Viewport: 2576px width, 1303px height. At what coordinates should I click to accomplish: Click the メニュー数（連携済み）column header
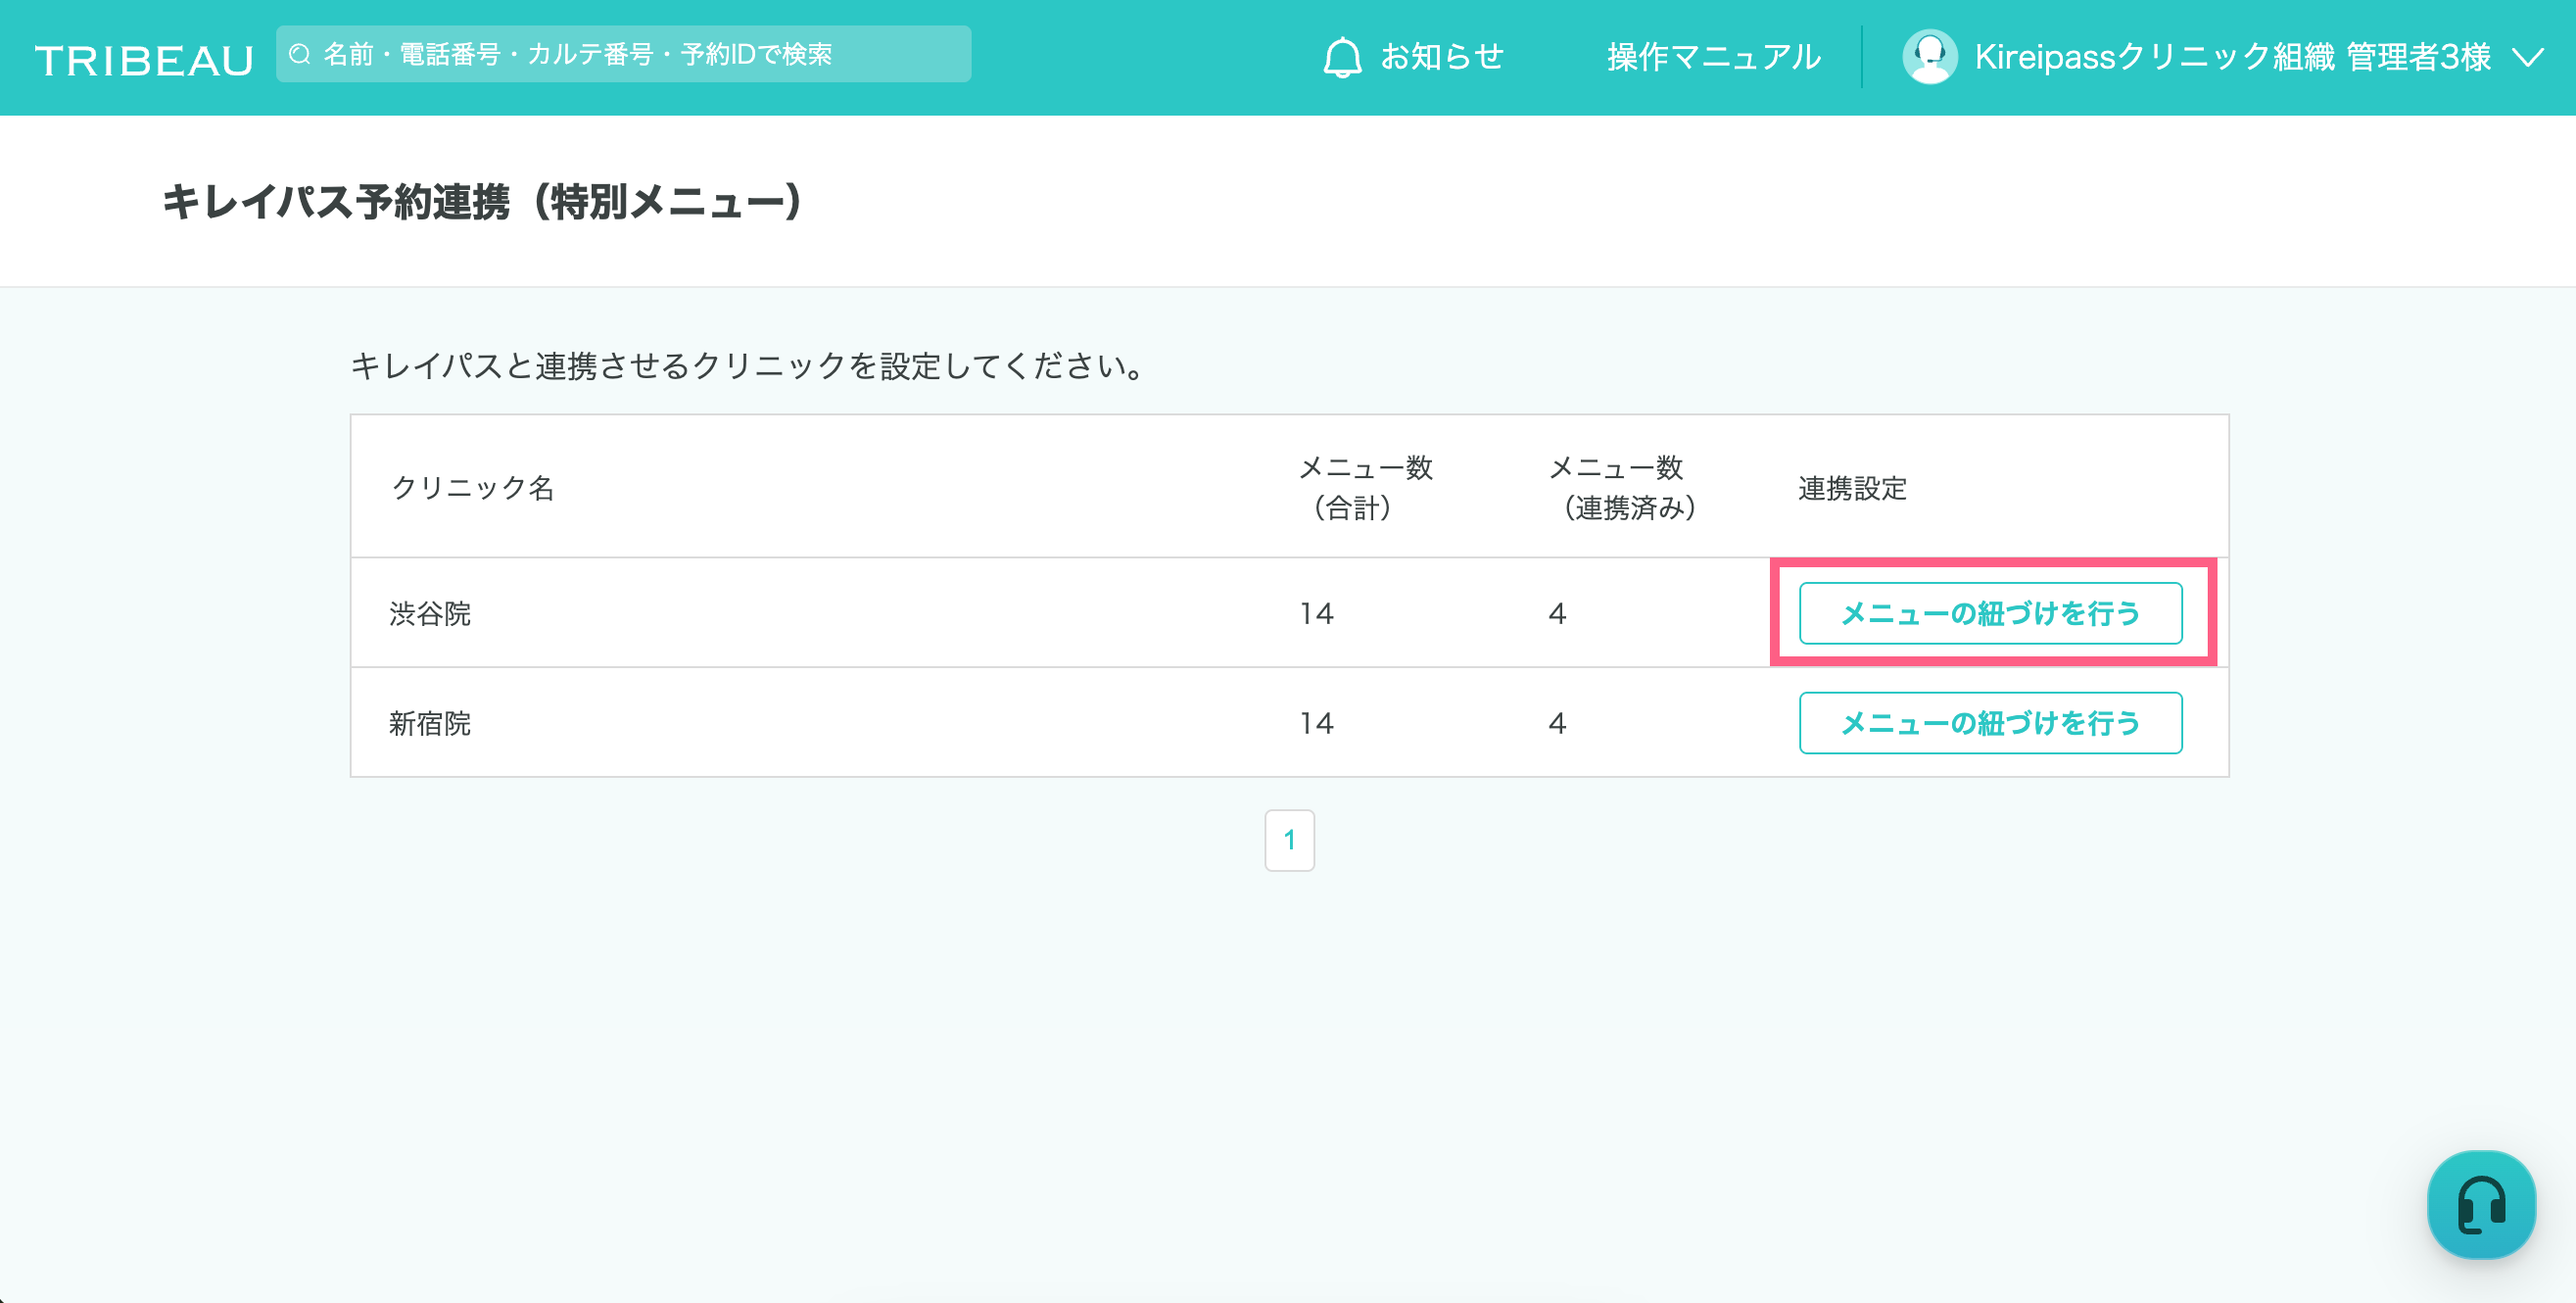point(1622,488)
